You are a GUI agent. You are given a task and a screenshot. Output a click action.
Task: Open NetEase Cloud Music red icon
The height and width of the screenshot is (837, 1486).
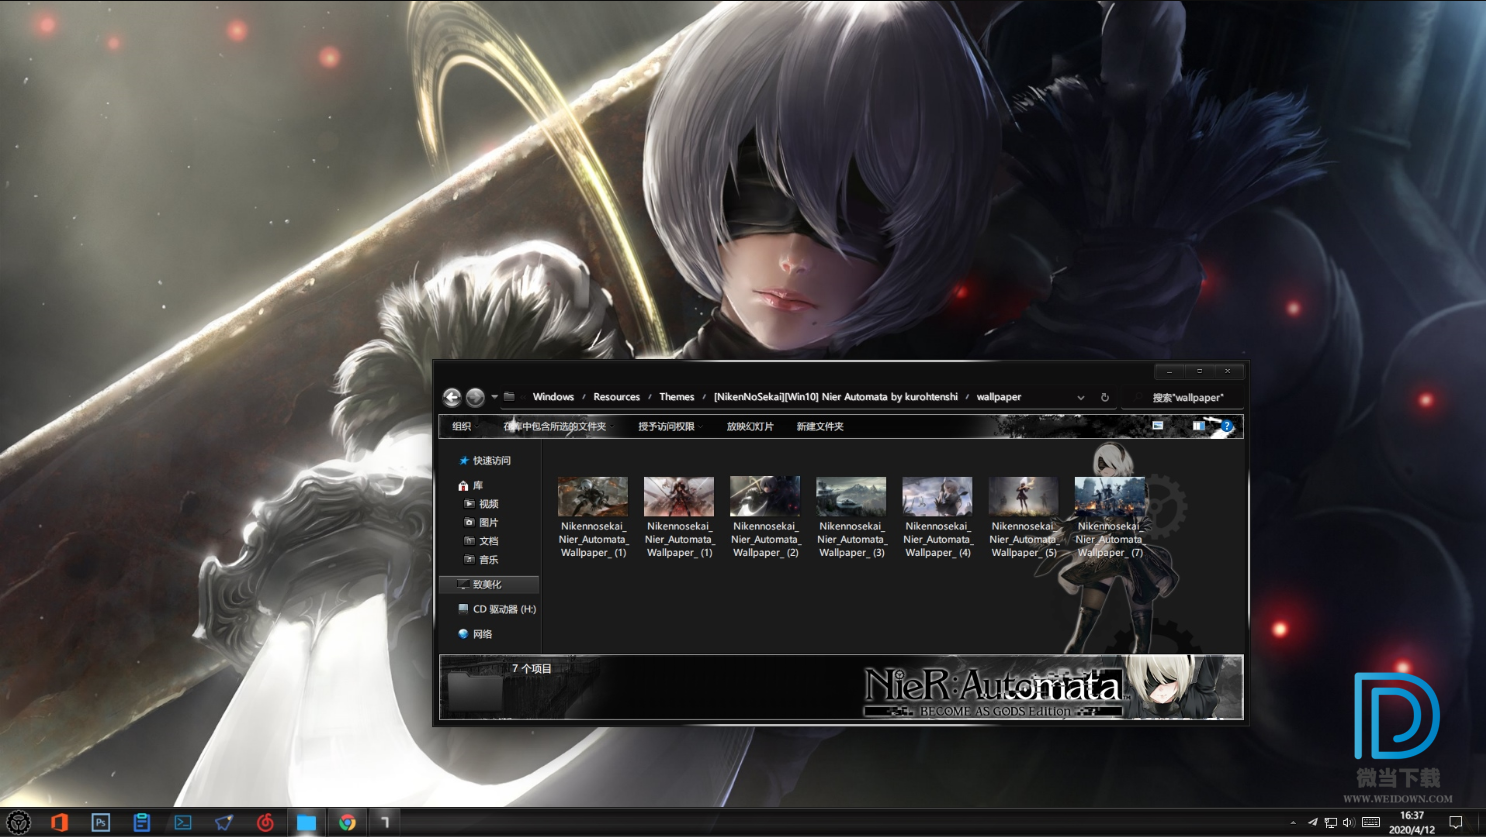(x=265, y=822)
